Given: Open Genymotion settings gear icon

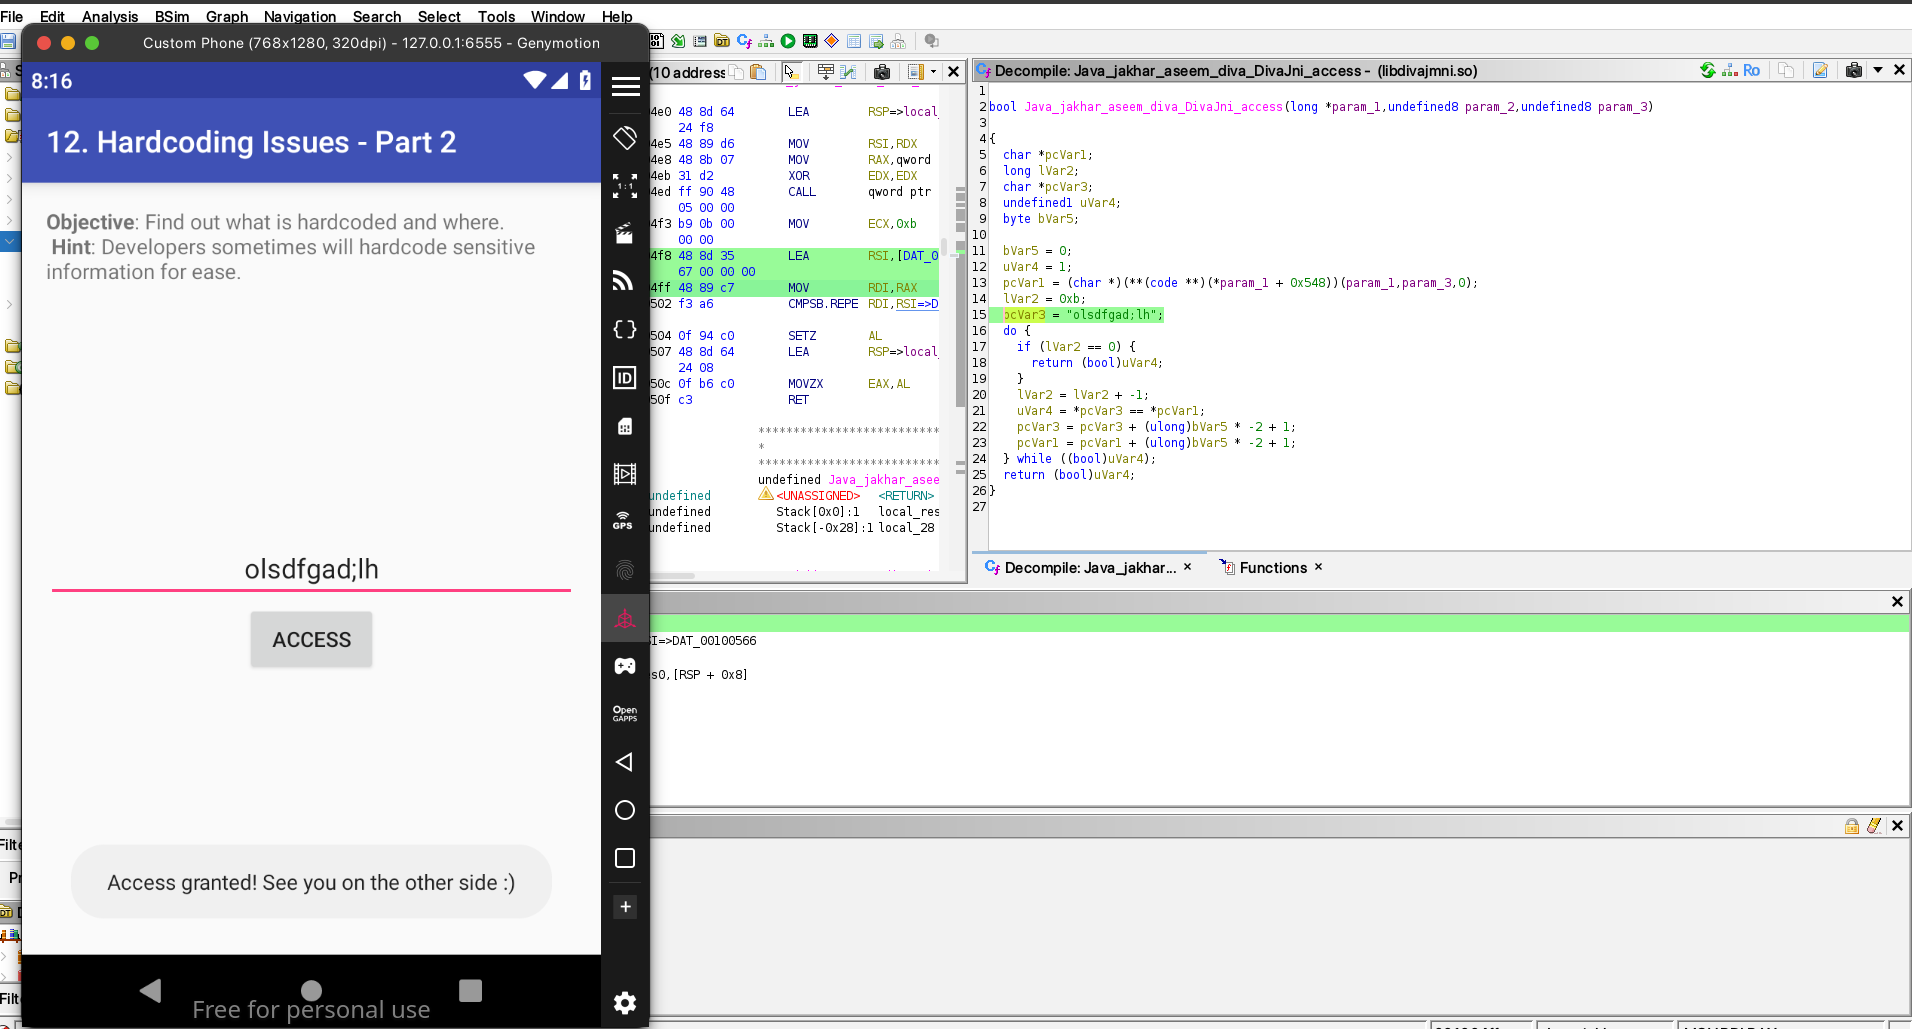Looking at the screenshot, I should (624, 1003).
